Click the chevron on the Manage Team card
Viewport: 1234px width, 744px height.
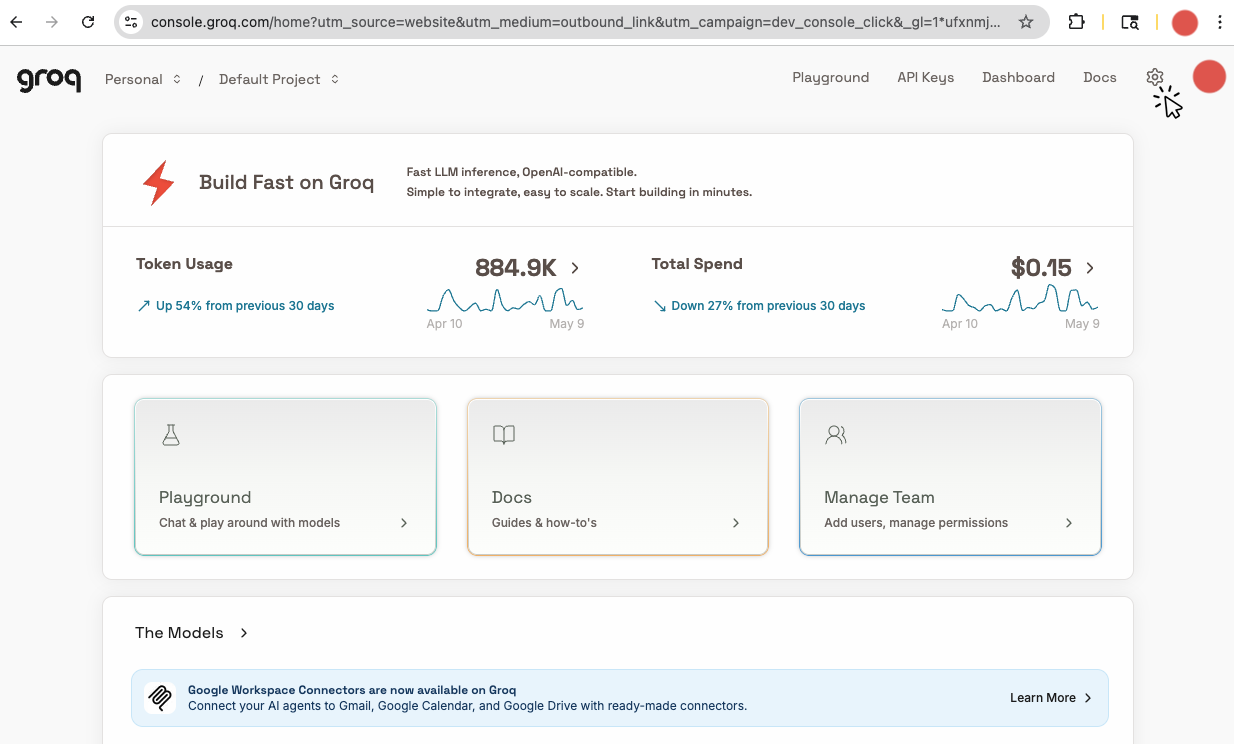click(1069, 523)
